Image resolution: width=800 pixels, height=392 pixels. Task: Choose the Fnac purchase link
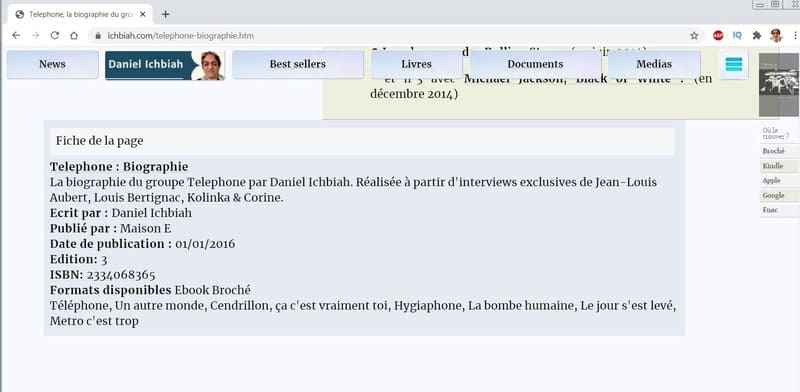[x=780, y=210]
